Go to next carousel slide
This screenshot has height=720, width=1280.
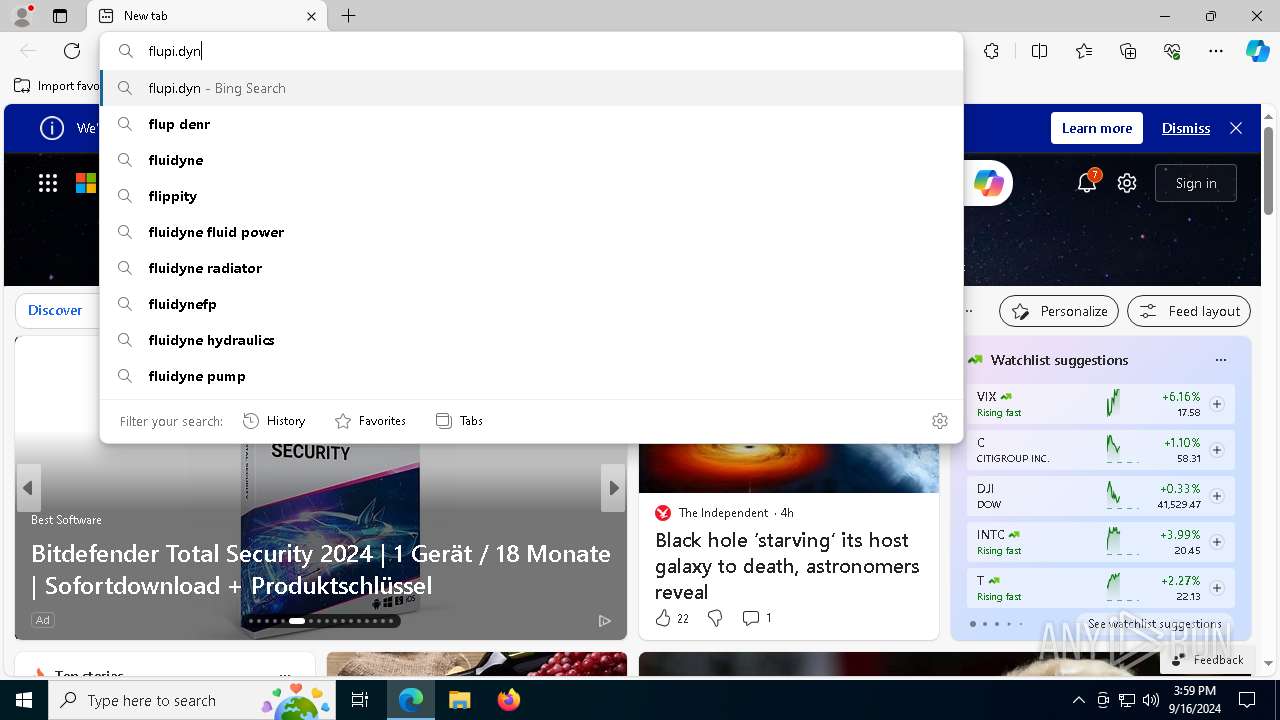click(613, 488)
